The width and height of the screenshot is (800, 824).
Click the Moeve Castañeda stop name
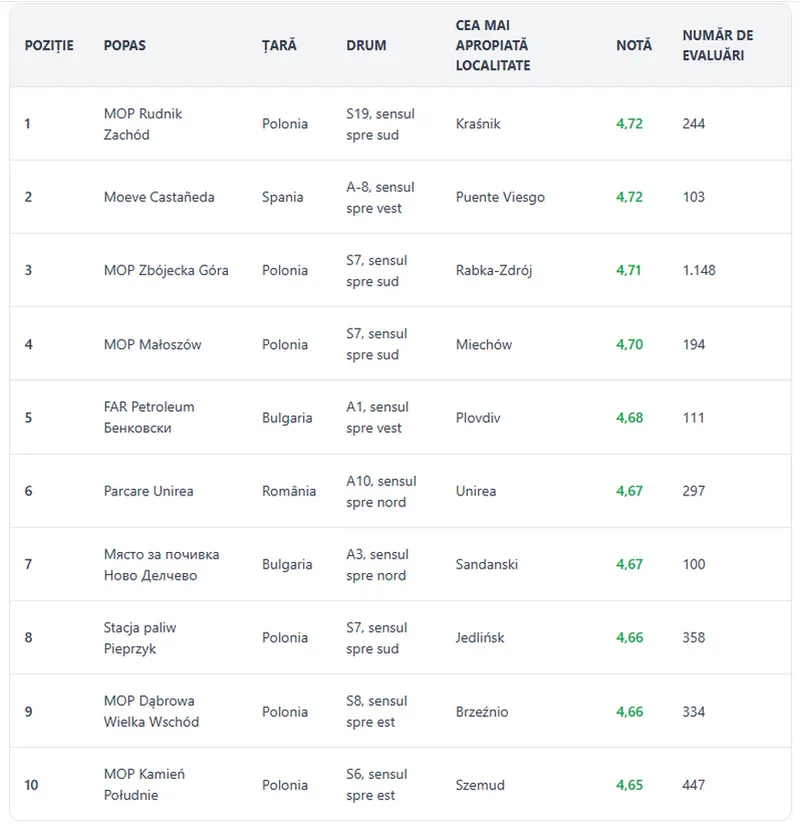pyautogui.click(x=159, y=197)
